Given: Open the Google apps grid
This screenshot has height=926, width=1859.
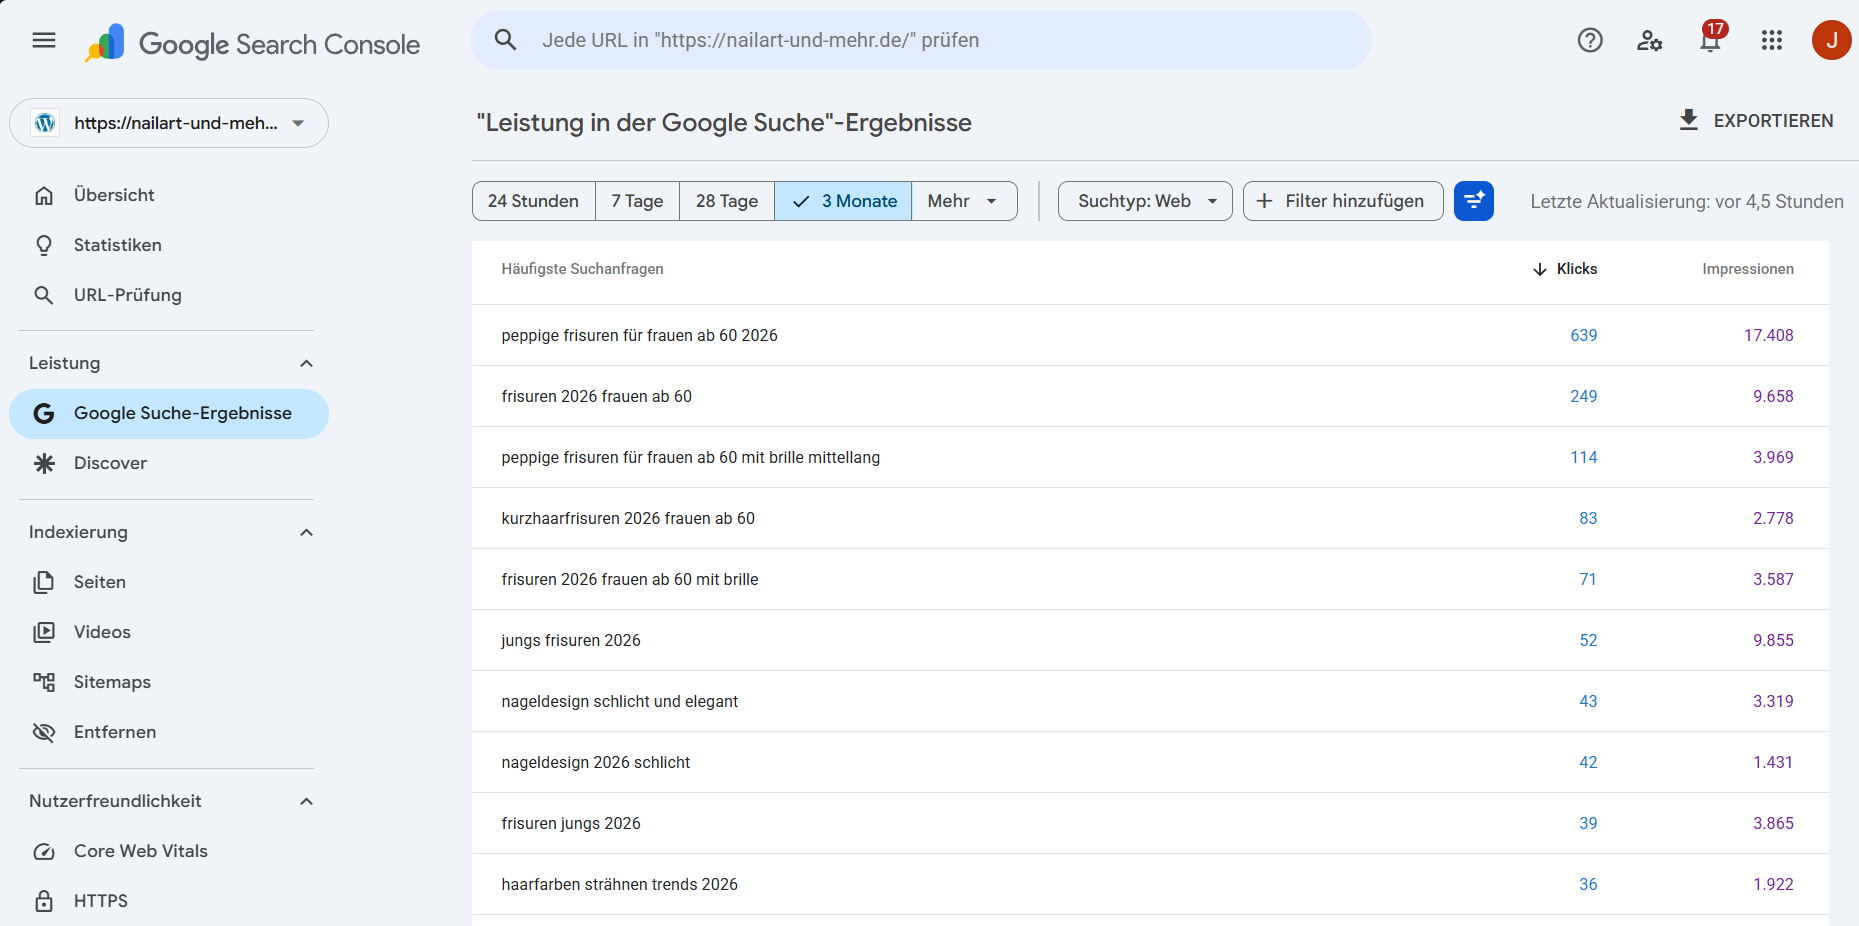Looking at the screenshot, I should [x=1772, y=40].
